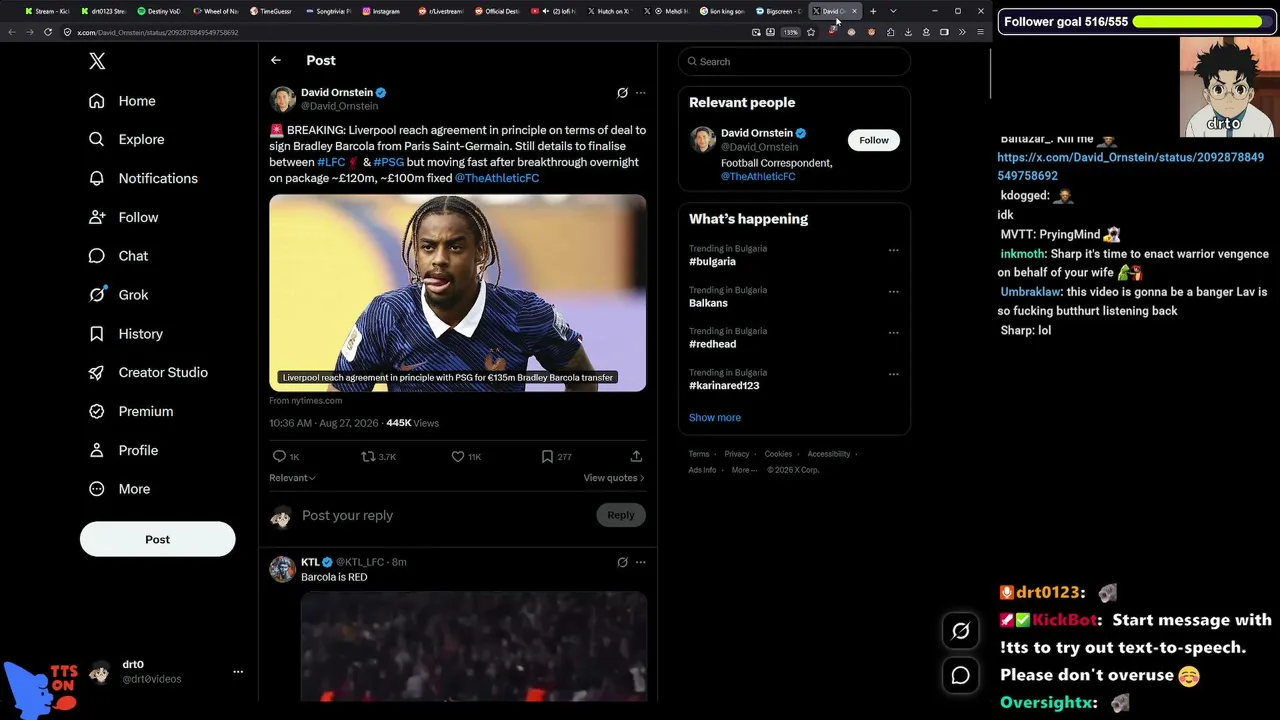Open options for #bulgaria trend
Image resolution: width=1280 pixels, height=720 pixels.
point(894,250)
